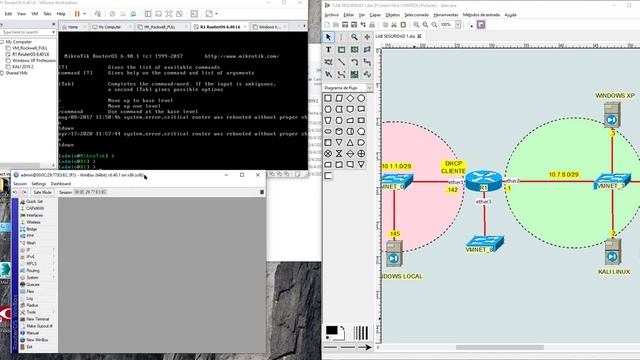Click the Zoom in icon in Dia toolbar
Image resolution: width=640 pixels, height=360 pixels.
[416, 25]
